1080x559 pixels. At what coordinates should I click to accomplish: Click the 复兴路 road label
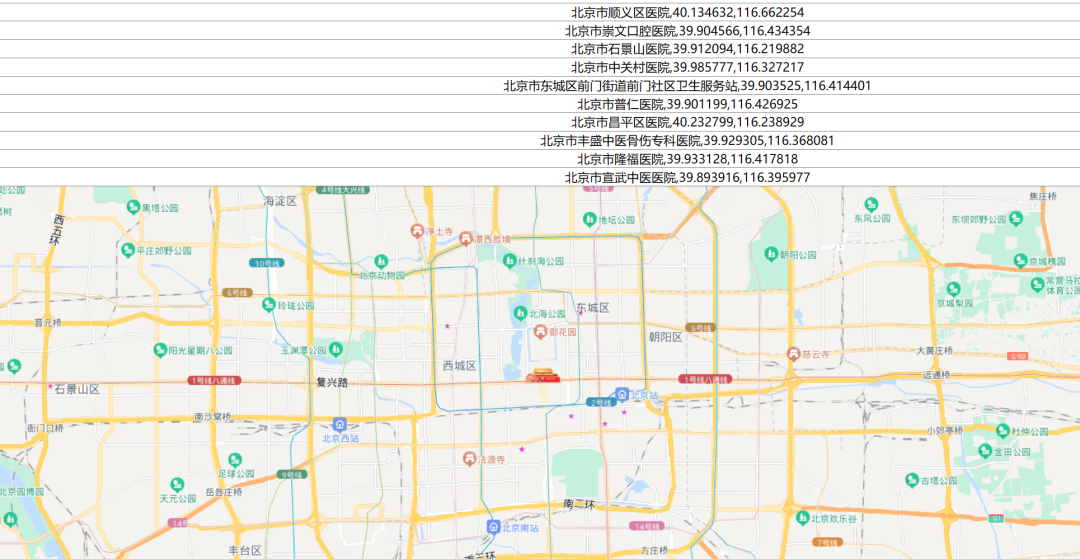[333, 382]
